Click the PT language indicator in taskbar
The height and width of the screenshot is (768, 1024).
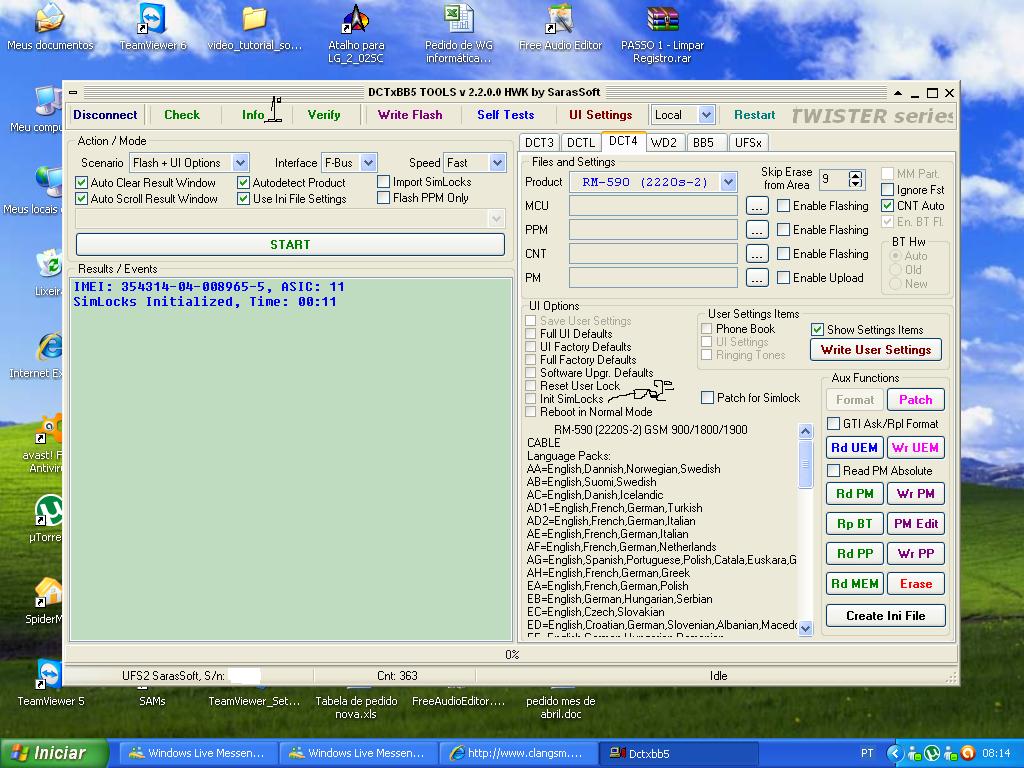867,753
